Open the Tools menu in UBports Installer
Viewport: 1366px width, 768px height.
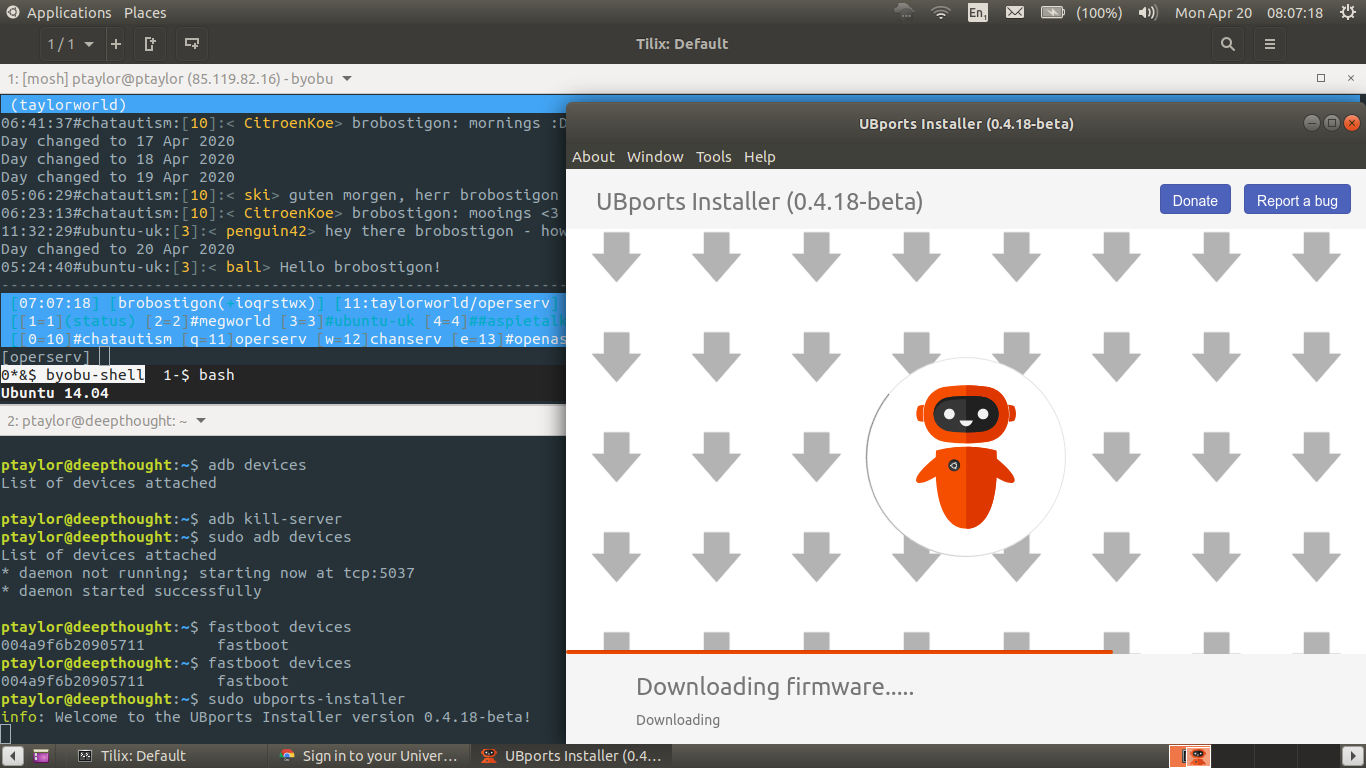tap(713, 157)
